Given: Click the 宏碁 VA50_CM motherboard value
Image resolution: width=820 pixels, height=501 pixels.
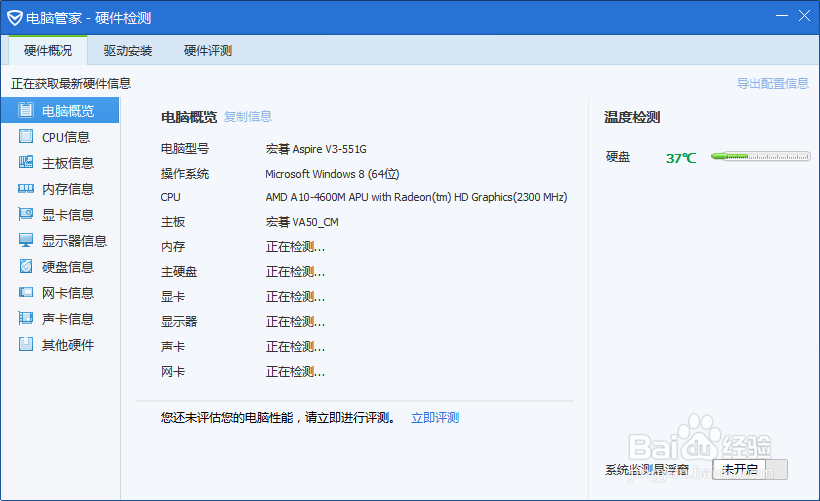Looking at the screenshot, I should (x=302, y=222).
